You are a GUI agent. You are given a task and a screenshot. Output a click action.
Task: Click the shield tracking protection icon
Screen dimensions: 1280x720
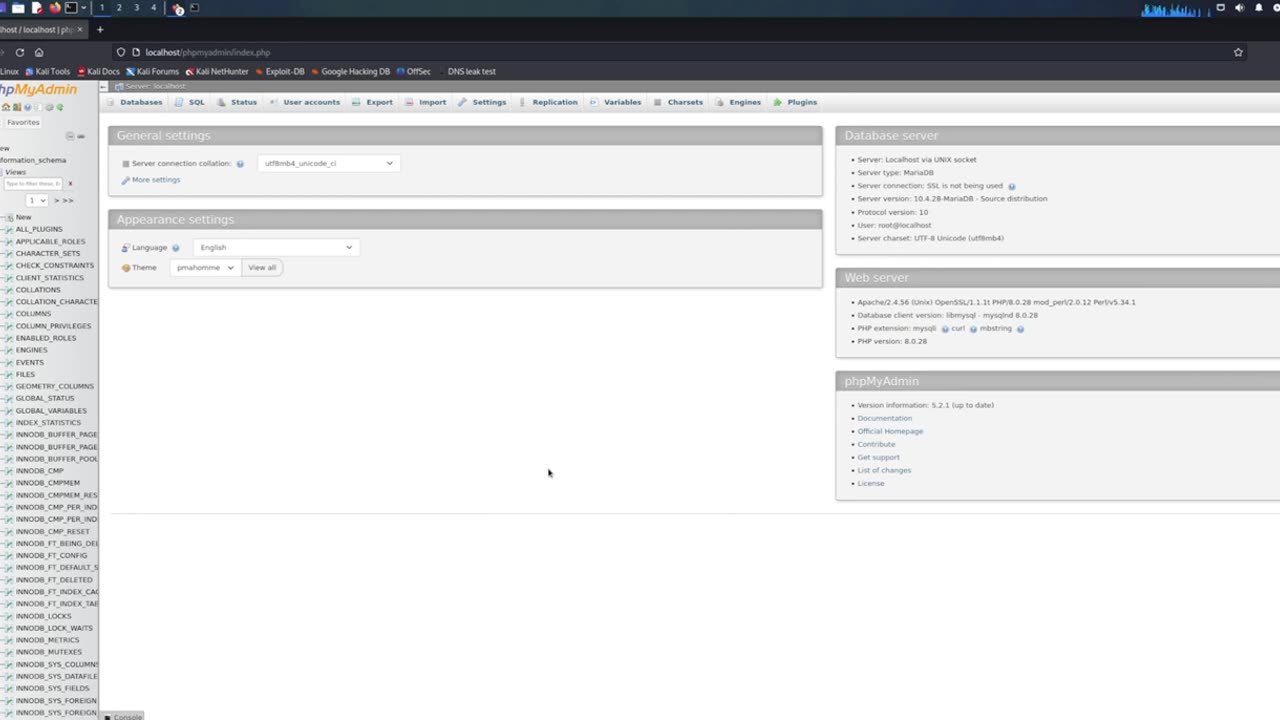click(x=121, y=52)
